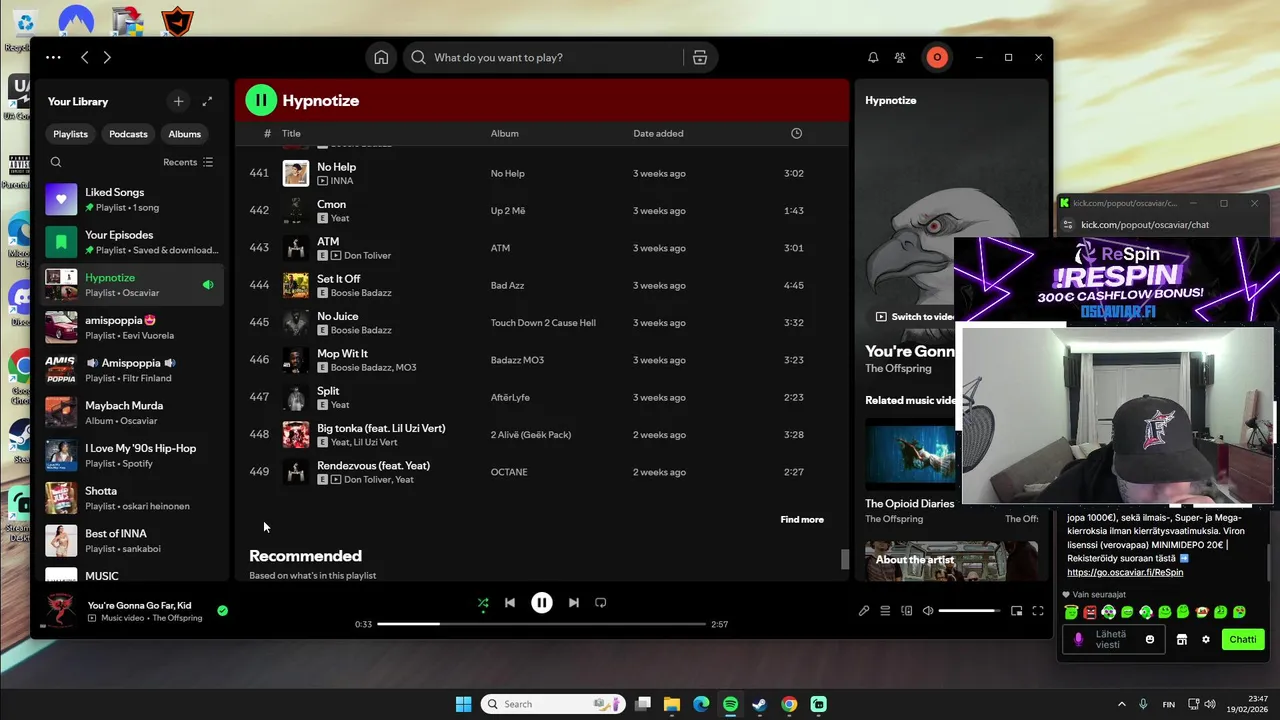Image resolution: width=1280 pixels, height=720 pixels.
Task: Seek within the song progress bar
Action: click(x=541, y=624)
